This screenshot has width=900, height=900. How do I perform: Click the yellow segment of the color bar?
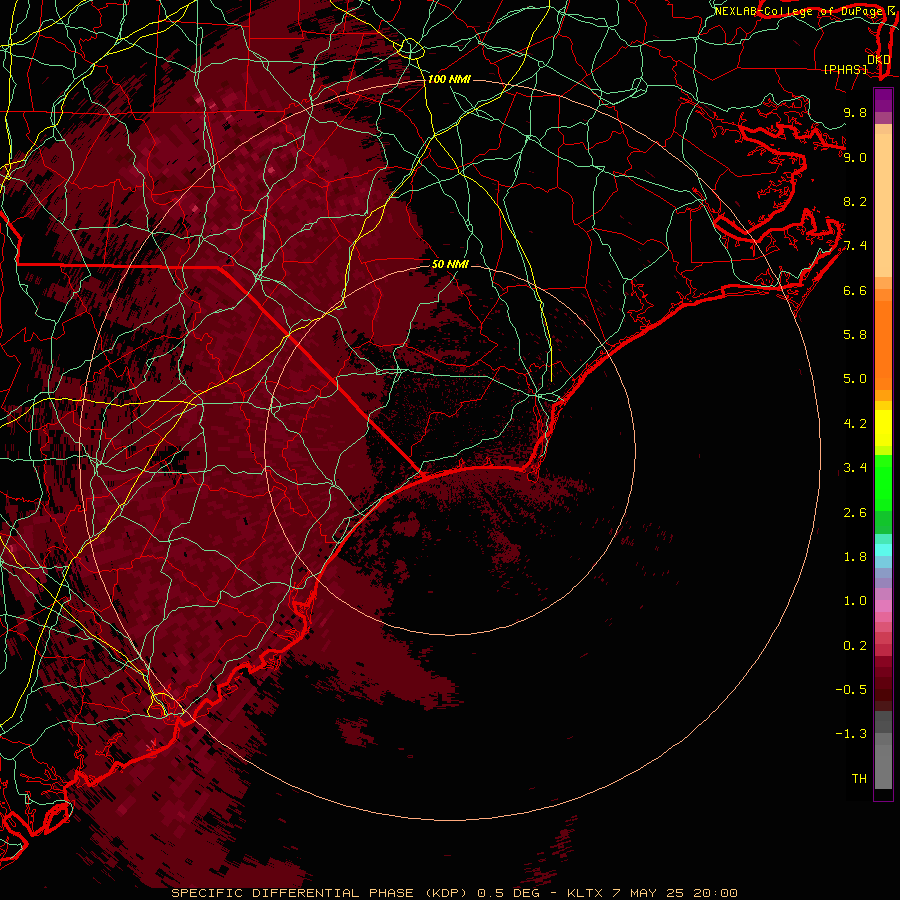click(x=883, y=428)
